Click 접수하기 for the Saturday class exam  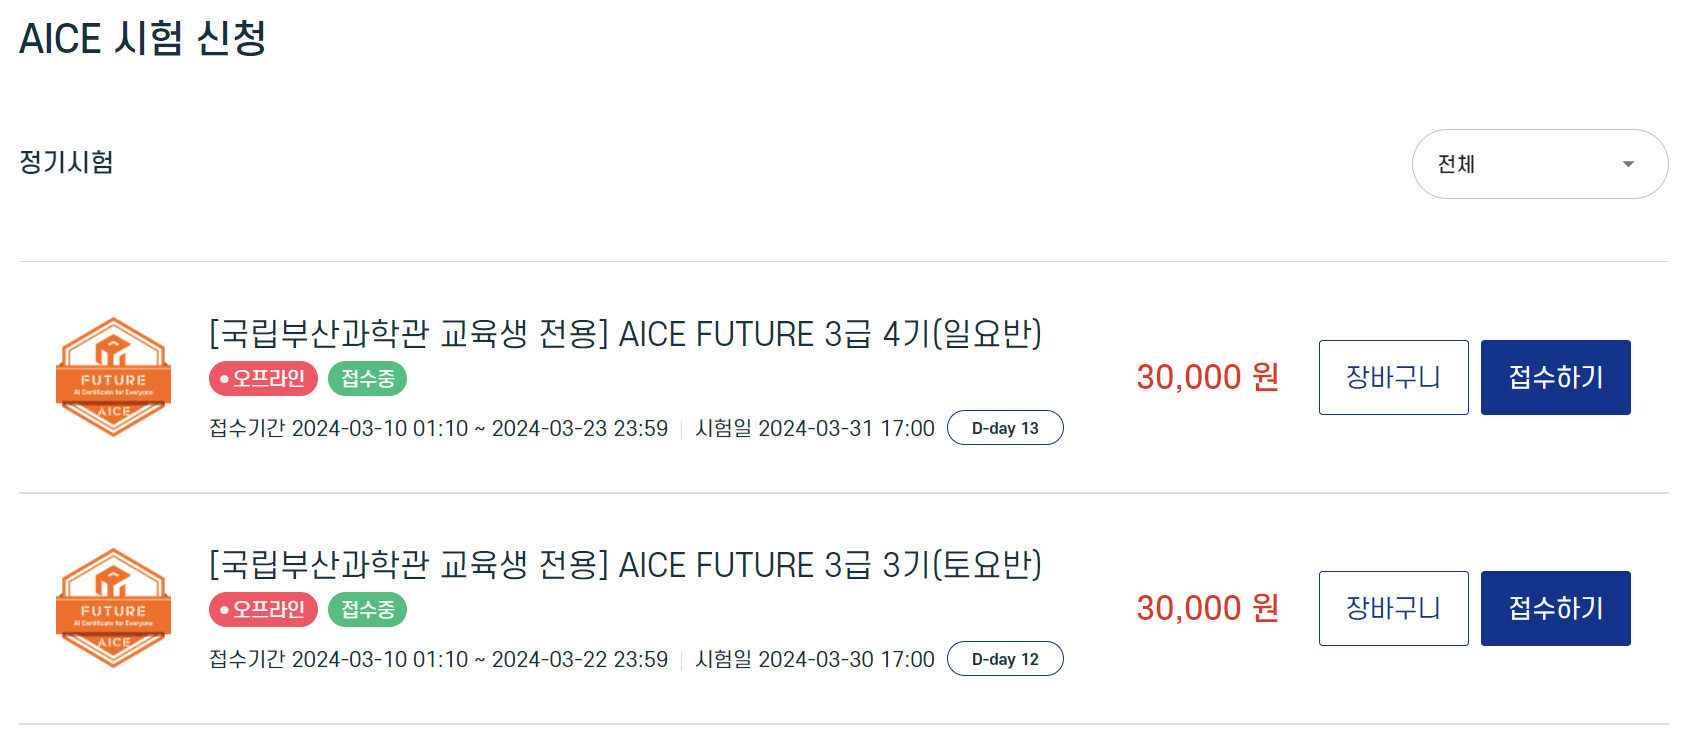coord(1555,608)
